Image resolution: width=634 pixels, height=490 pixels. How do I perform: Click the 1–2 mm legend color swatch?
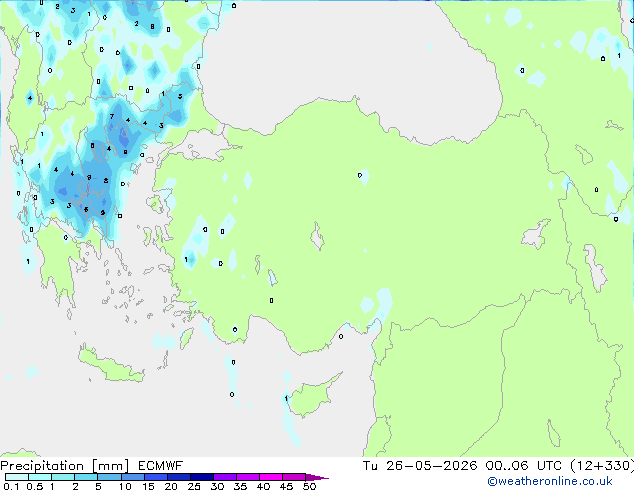[x=63, y=477]
